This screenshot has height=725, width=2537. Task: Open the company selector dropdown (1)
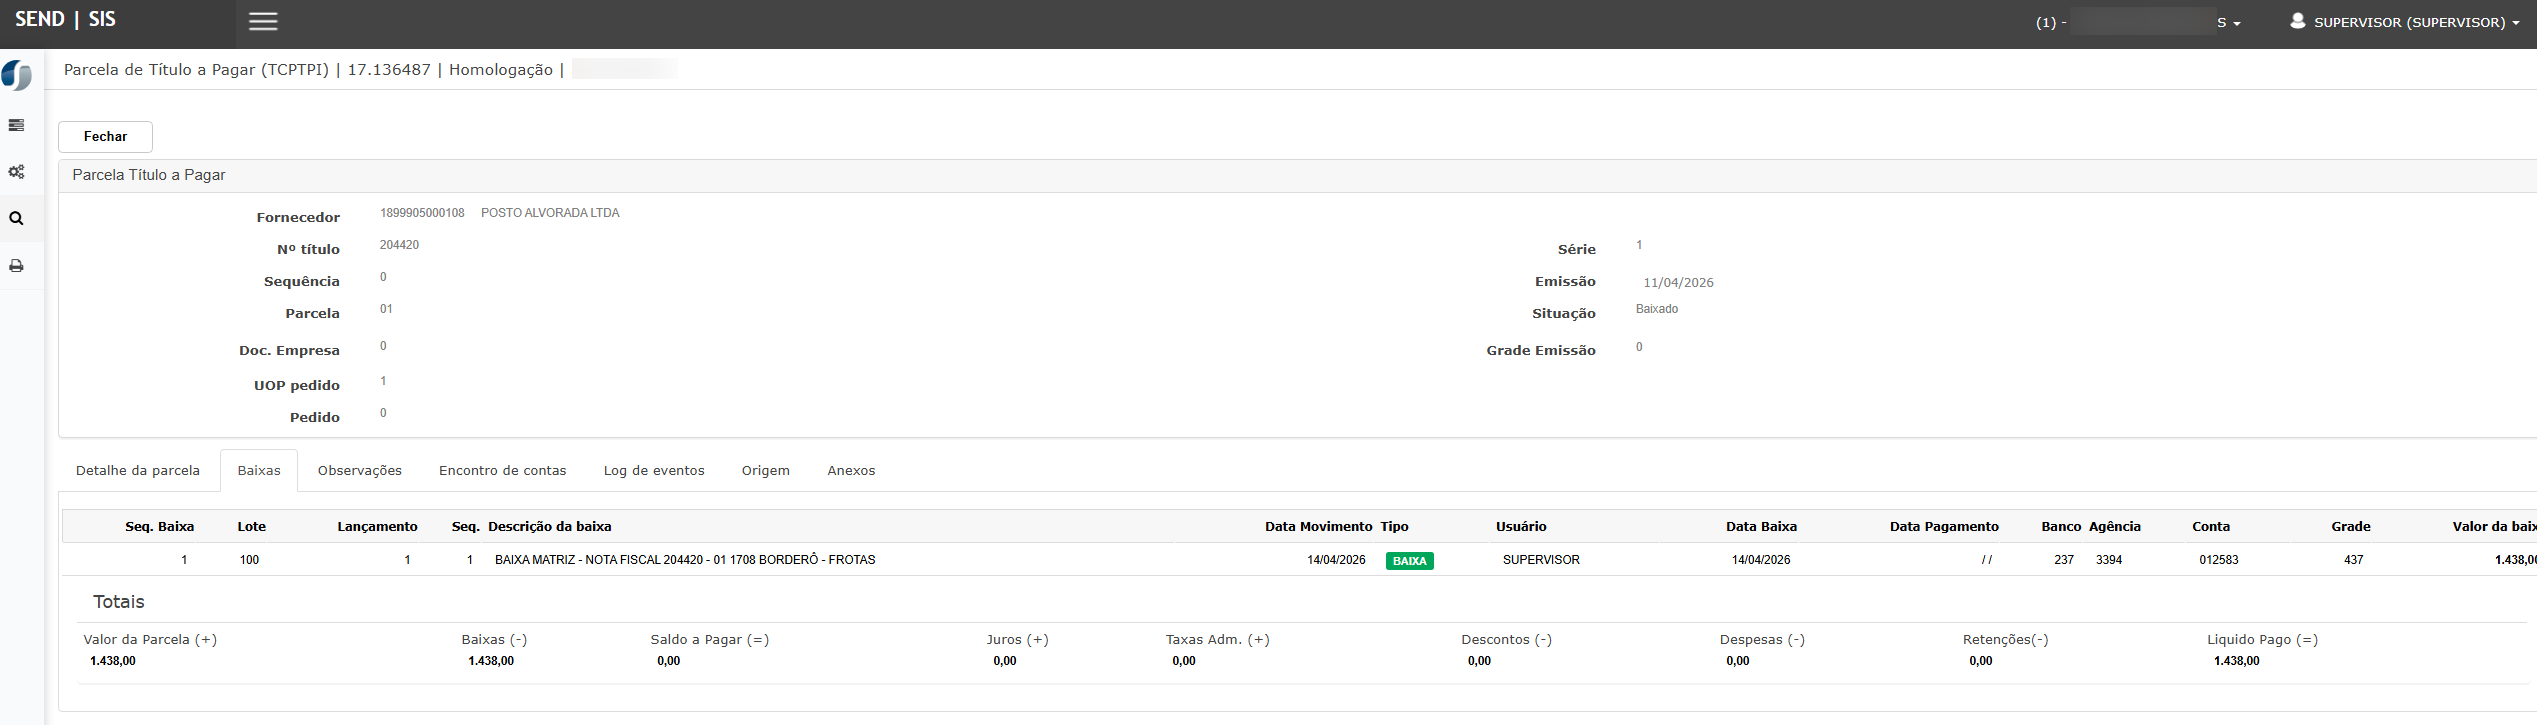click(x=2137, y=22)
